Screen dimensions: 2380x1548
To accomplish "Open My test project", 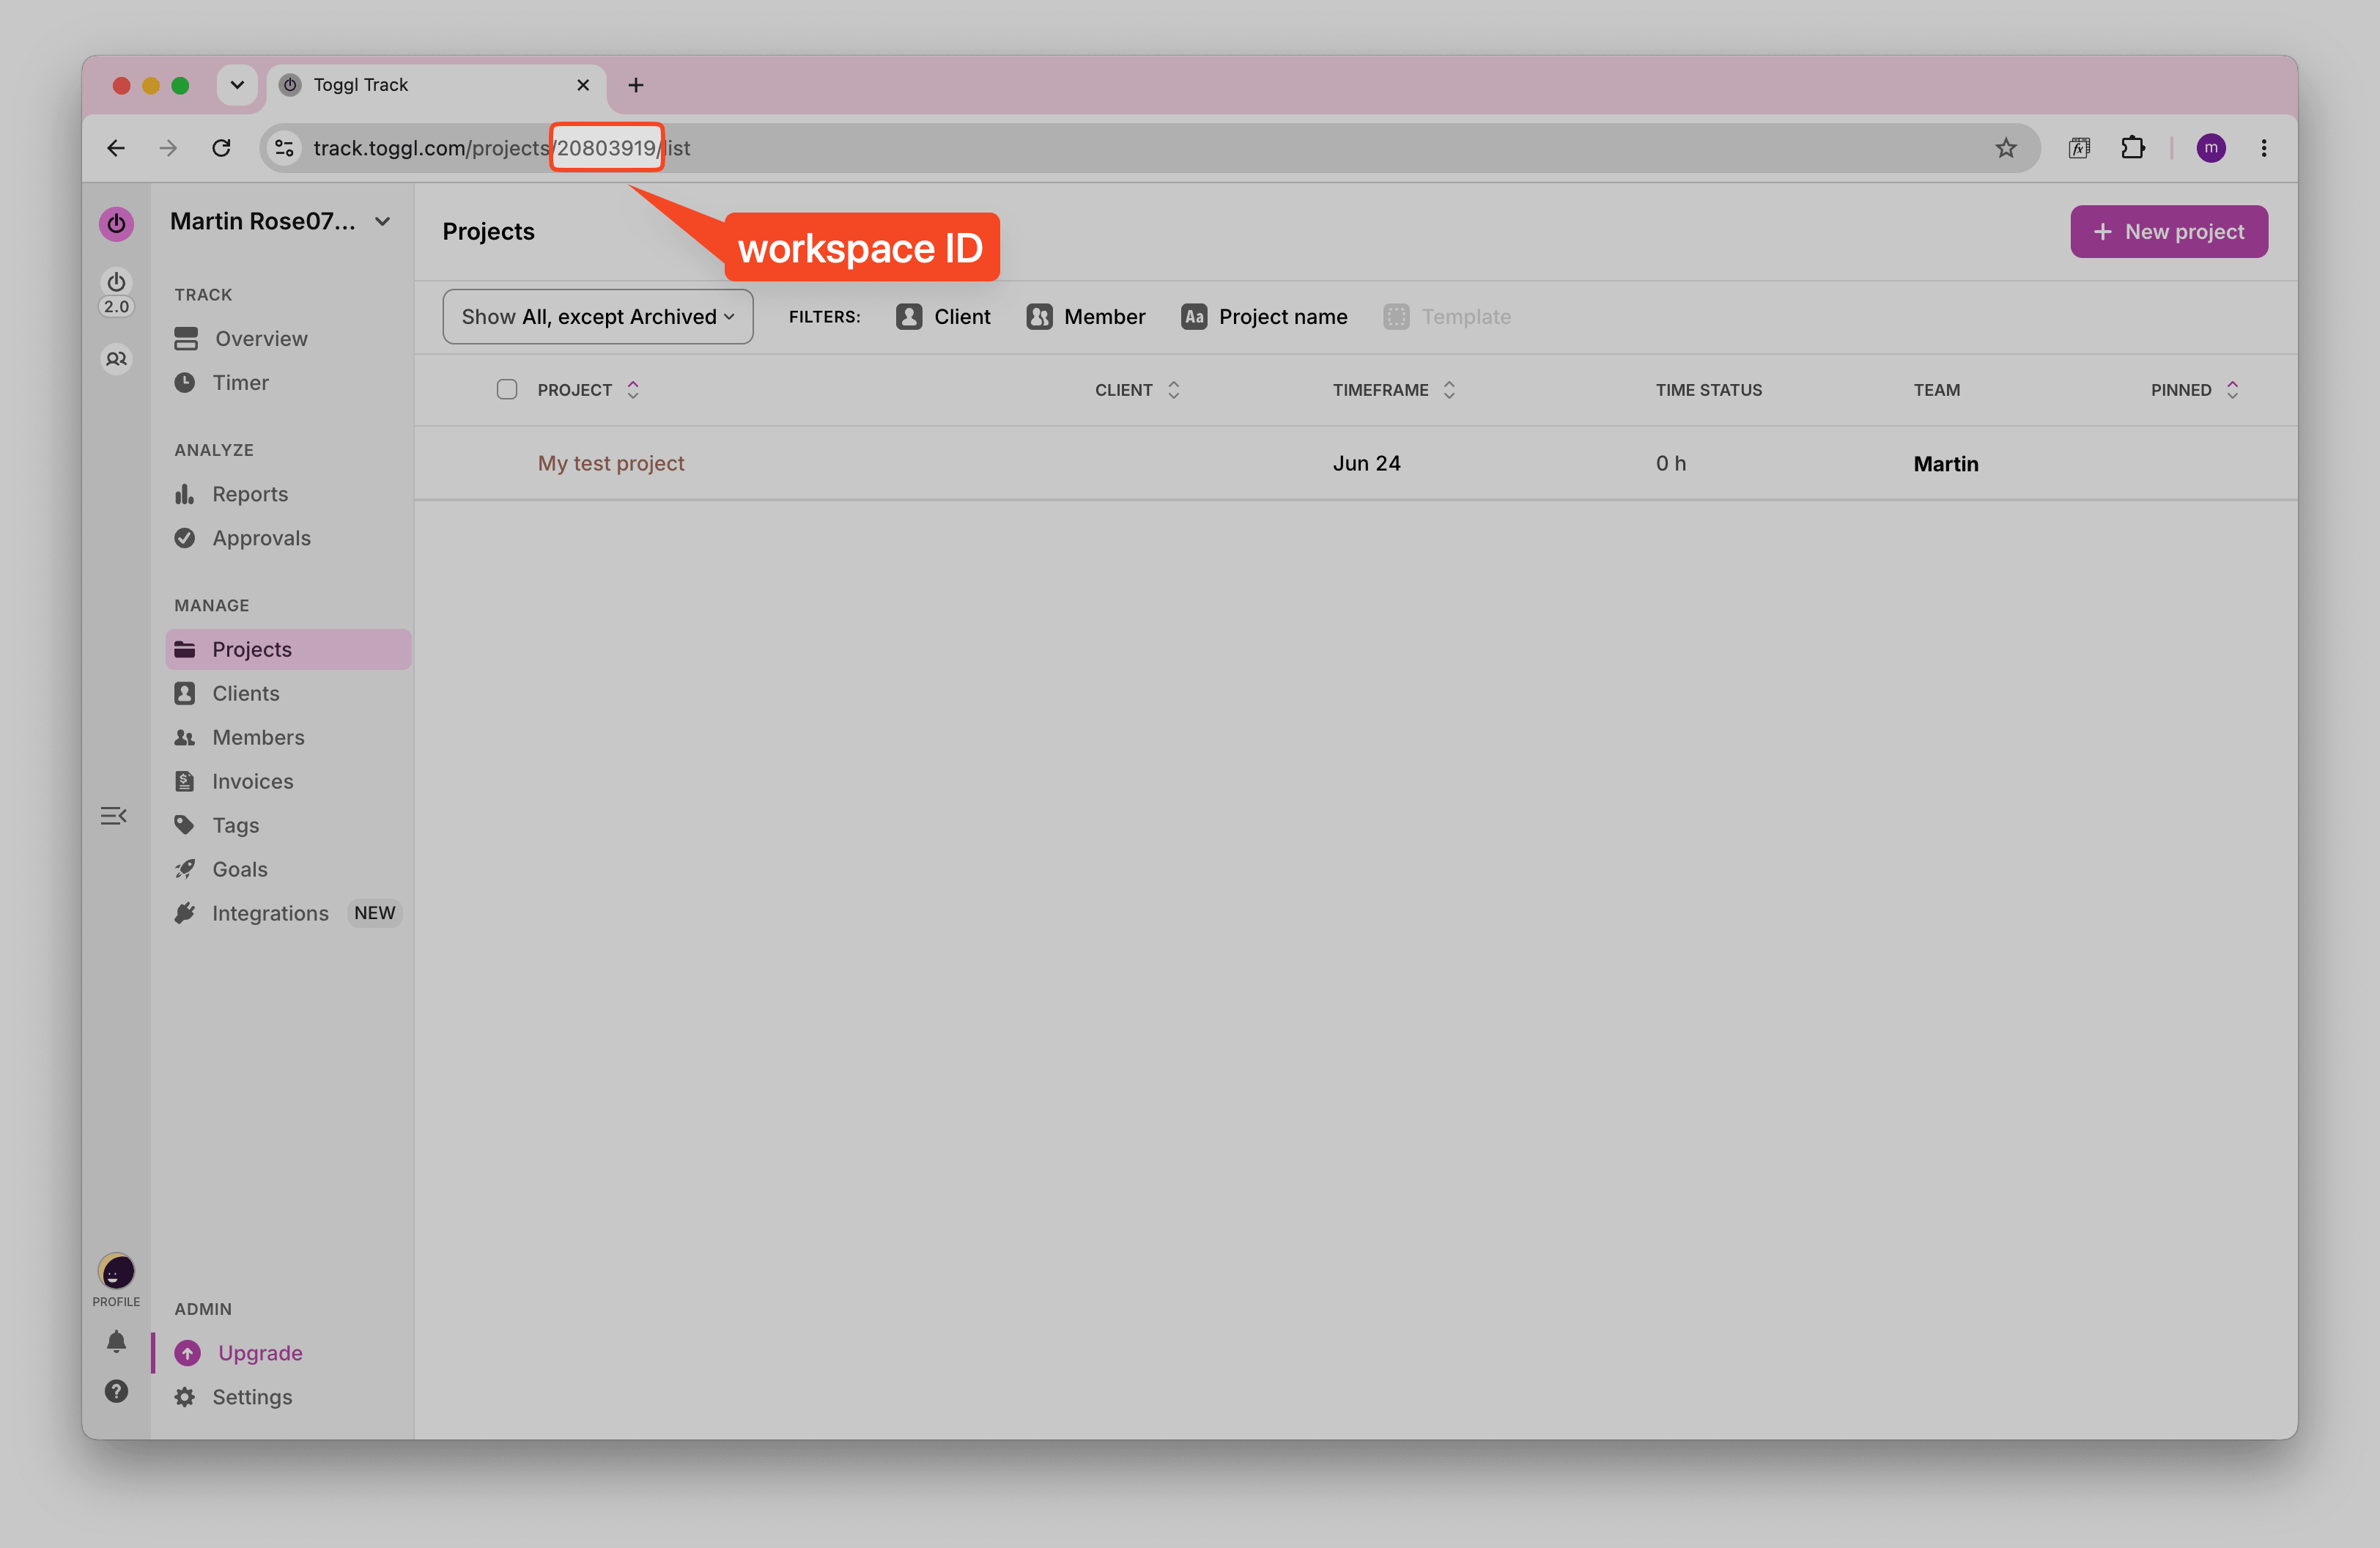I will point(611,464).
